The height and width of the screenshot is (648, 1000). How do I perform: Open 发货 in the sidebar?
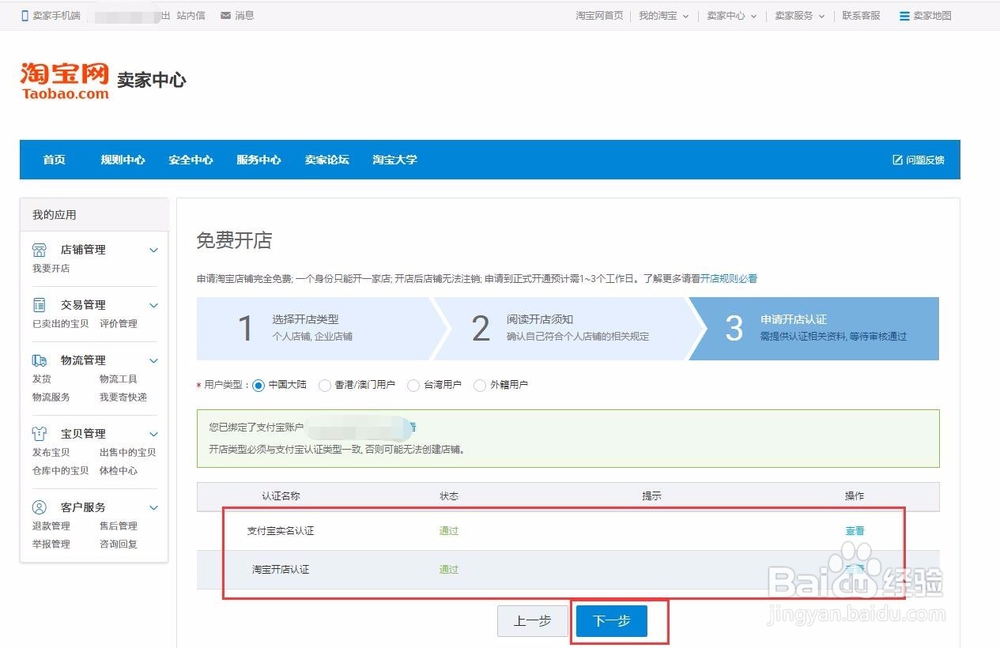click(x=41, y=379)
